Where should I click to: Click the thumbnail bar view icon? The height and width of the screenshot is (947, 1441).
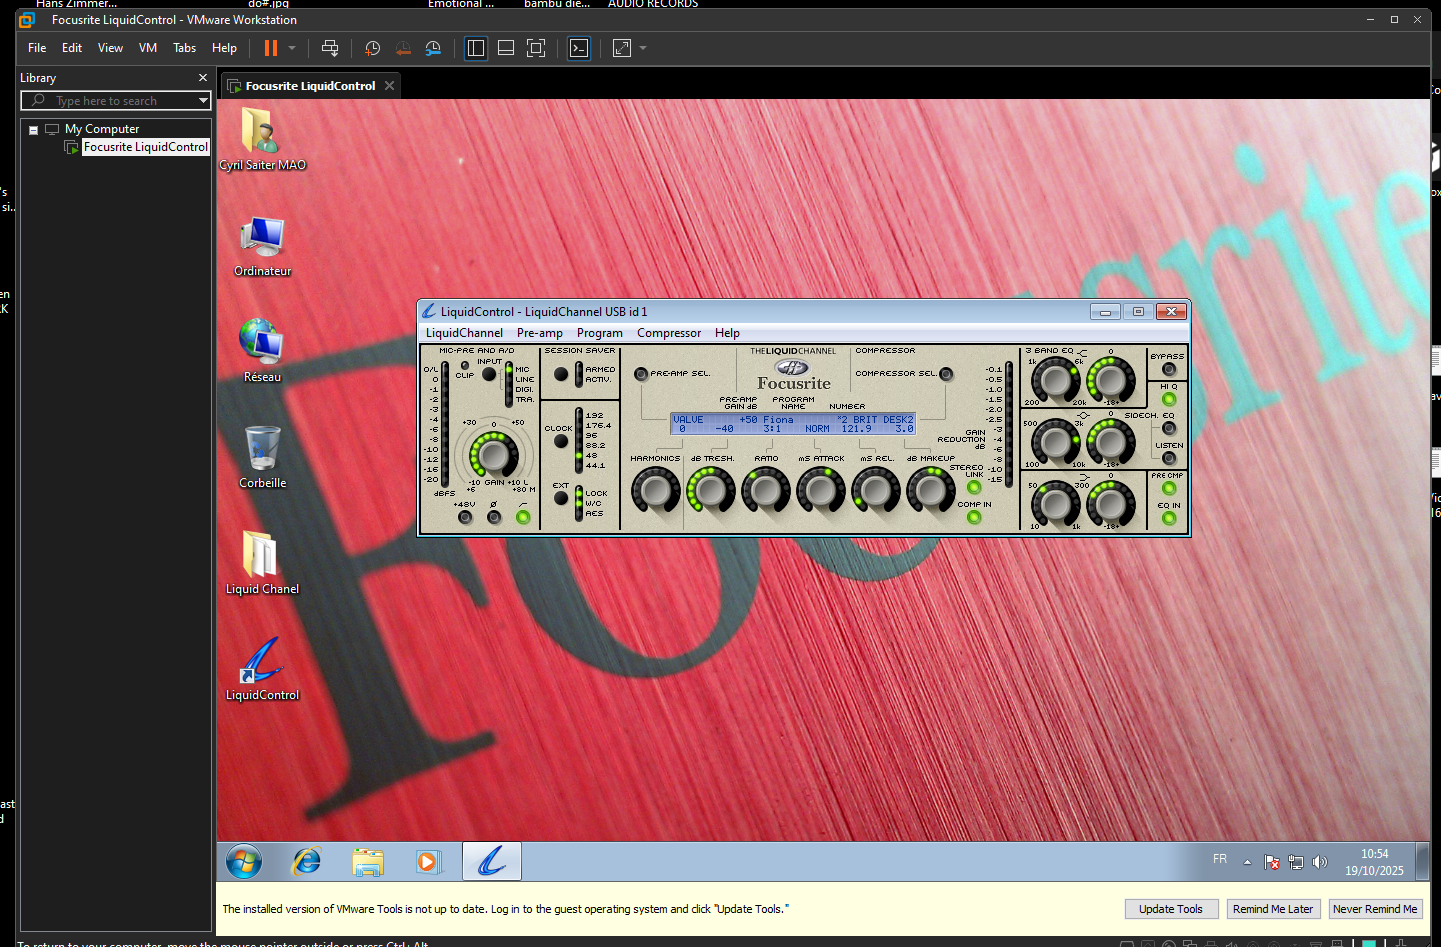506,48
